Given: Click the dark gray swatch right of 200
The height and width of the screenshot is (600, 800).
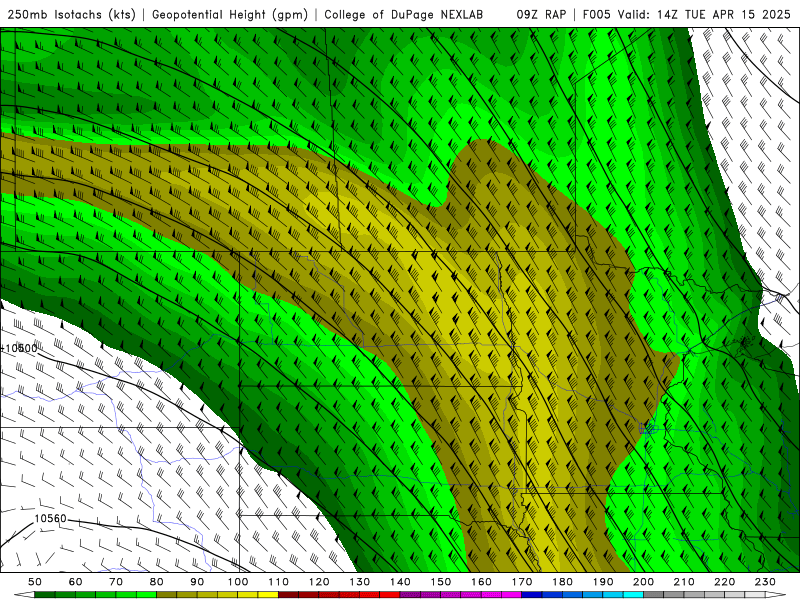Looking at the screenshot, I should pos(653,594).
